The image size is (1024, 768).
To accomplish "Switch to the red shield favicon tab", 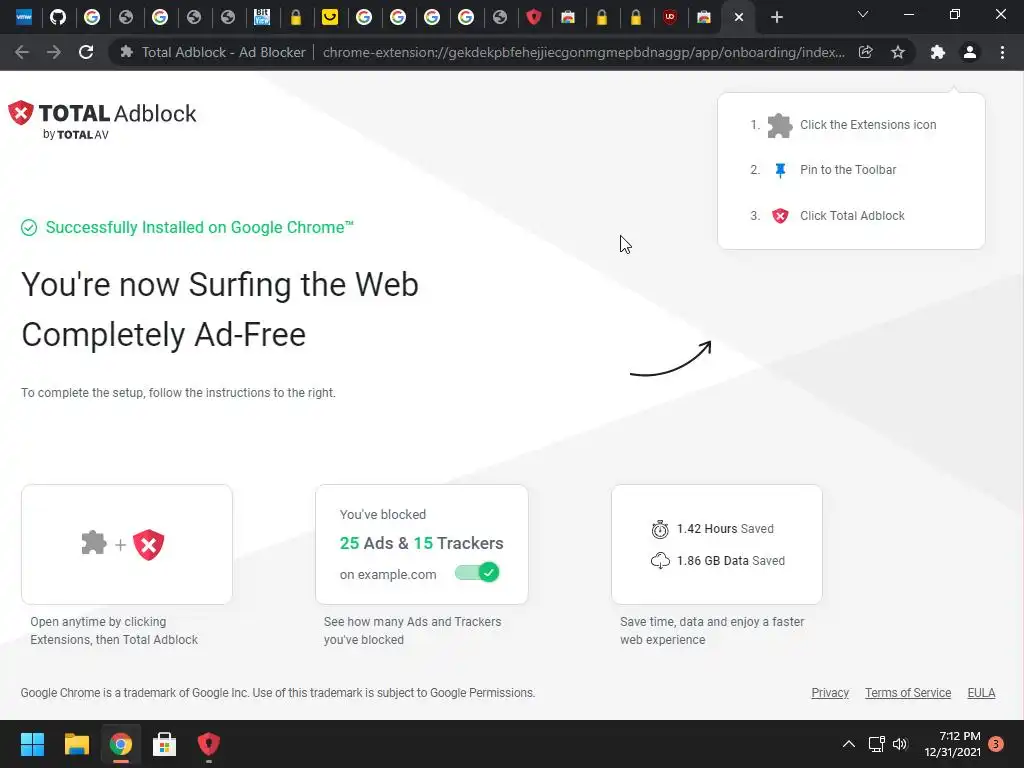I will pyautogui.click(x=534, y=18).
